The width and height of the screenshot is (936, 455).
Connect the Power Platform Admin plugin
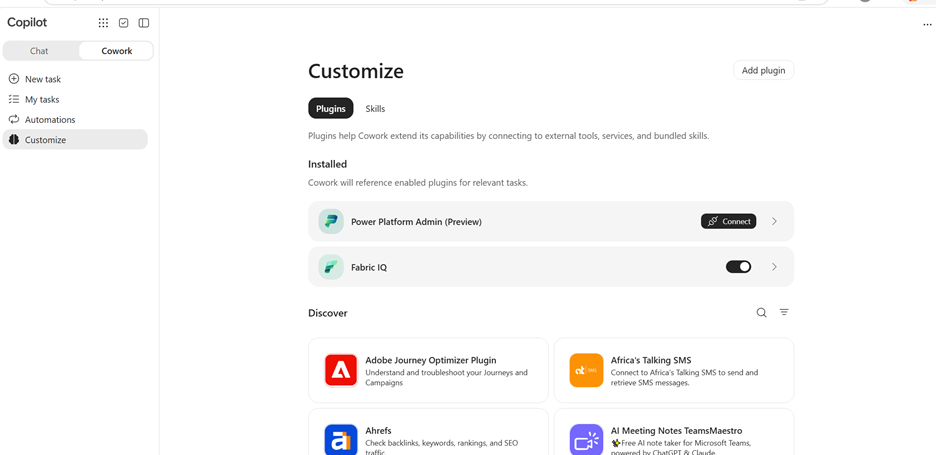tap(729, 222)
